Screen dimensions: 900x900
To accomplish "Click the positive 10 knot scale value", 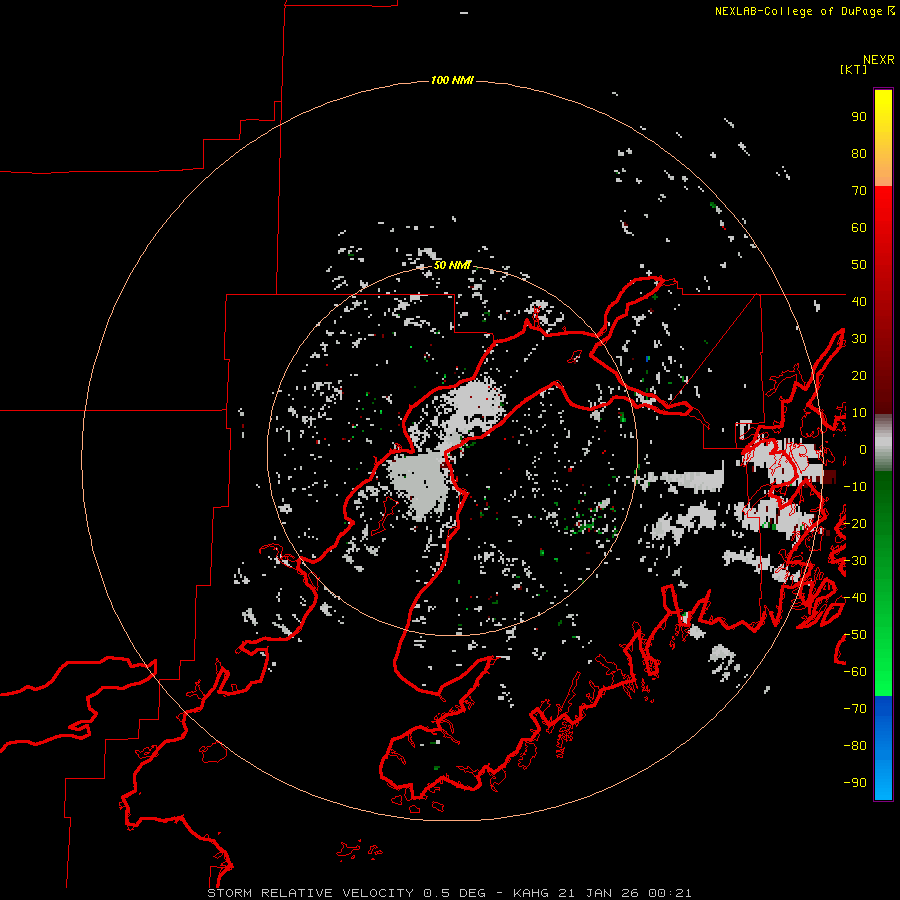I will (859, 413).
